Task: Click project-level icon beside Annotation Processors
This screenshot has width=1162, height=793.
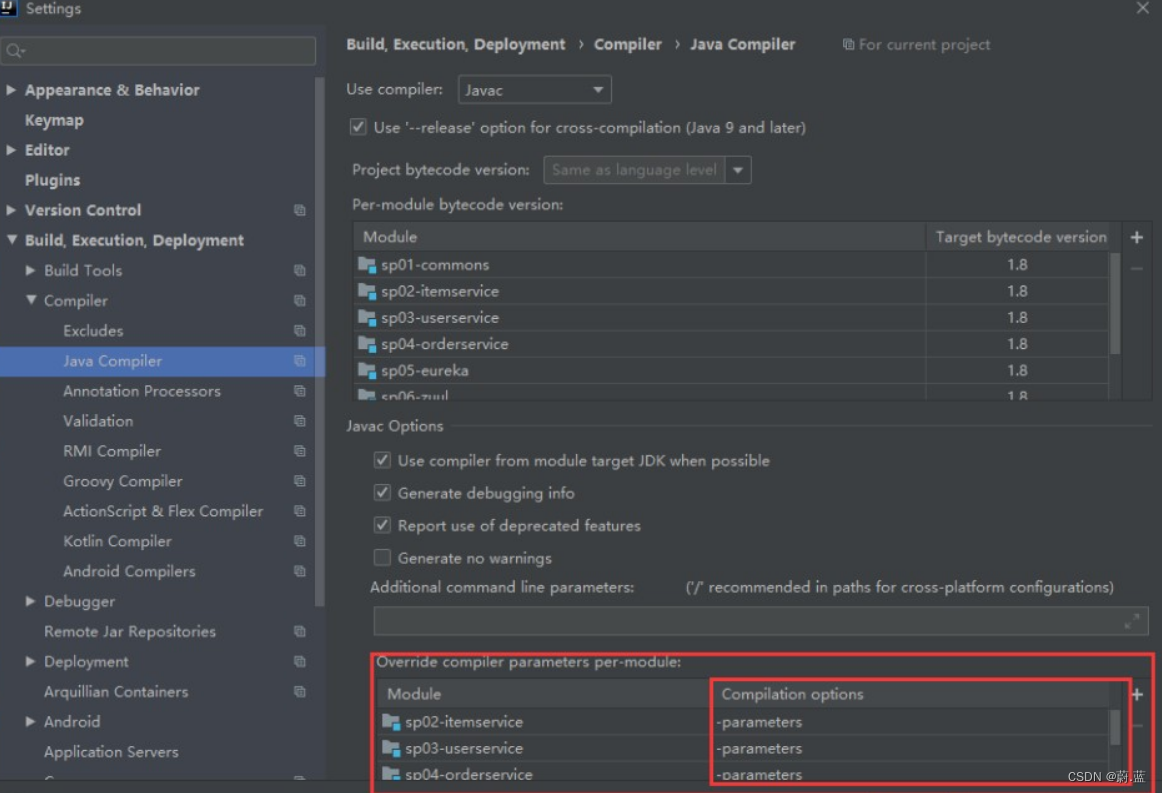Action: click(299, 391)
